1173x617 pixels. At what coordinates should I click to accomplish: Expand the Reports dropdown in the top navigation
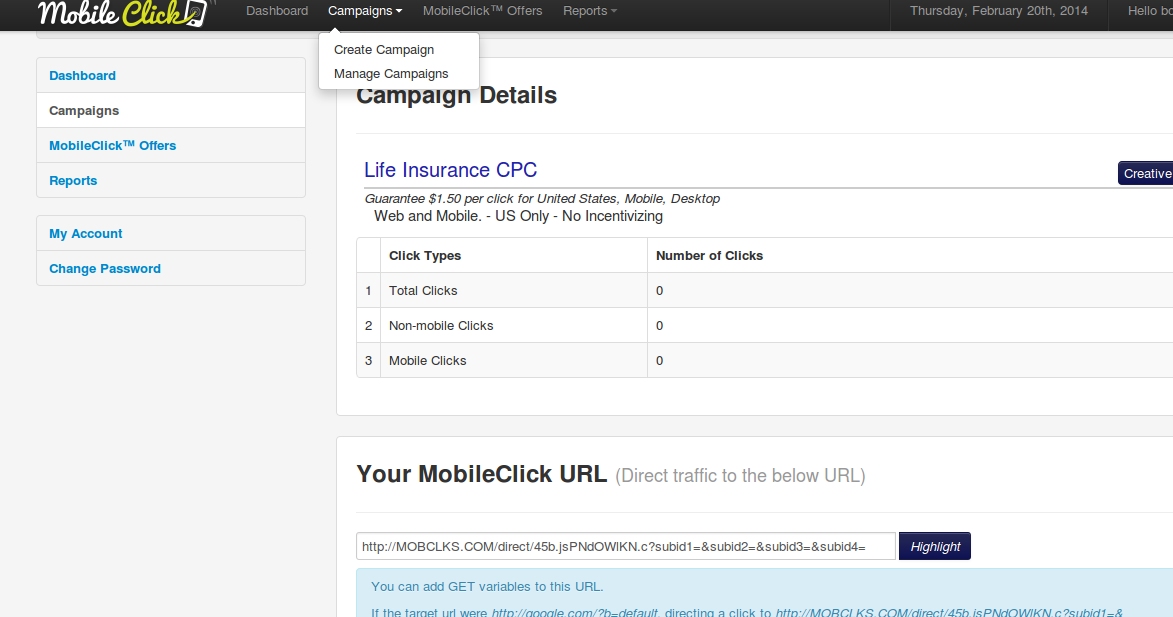(590, 10)
